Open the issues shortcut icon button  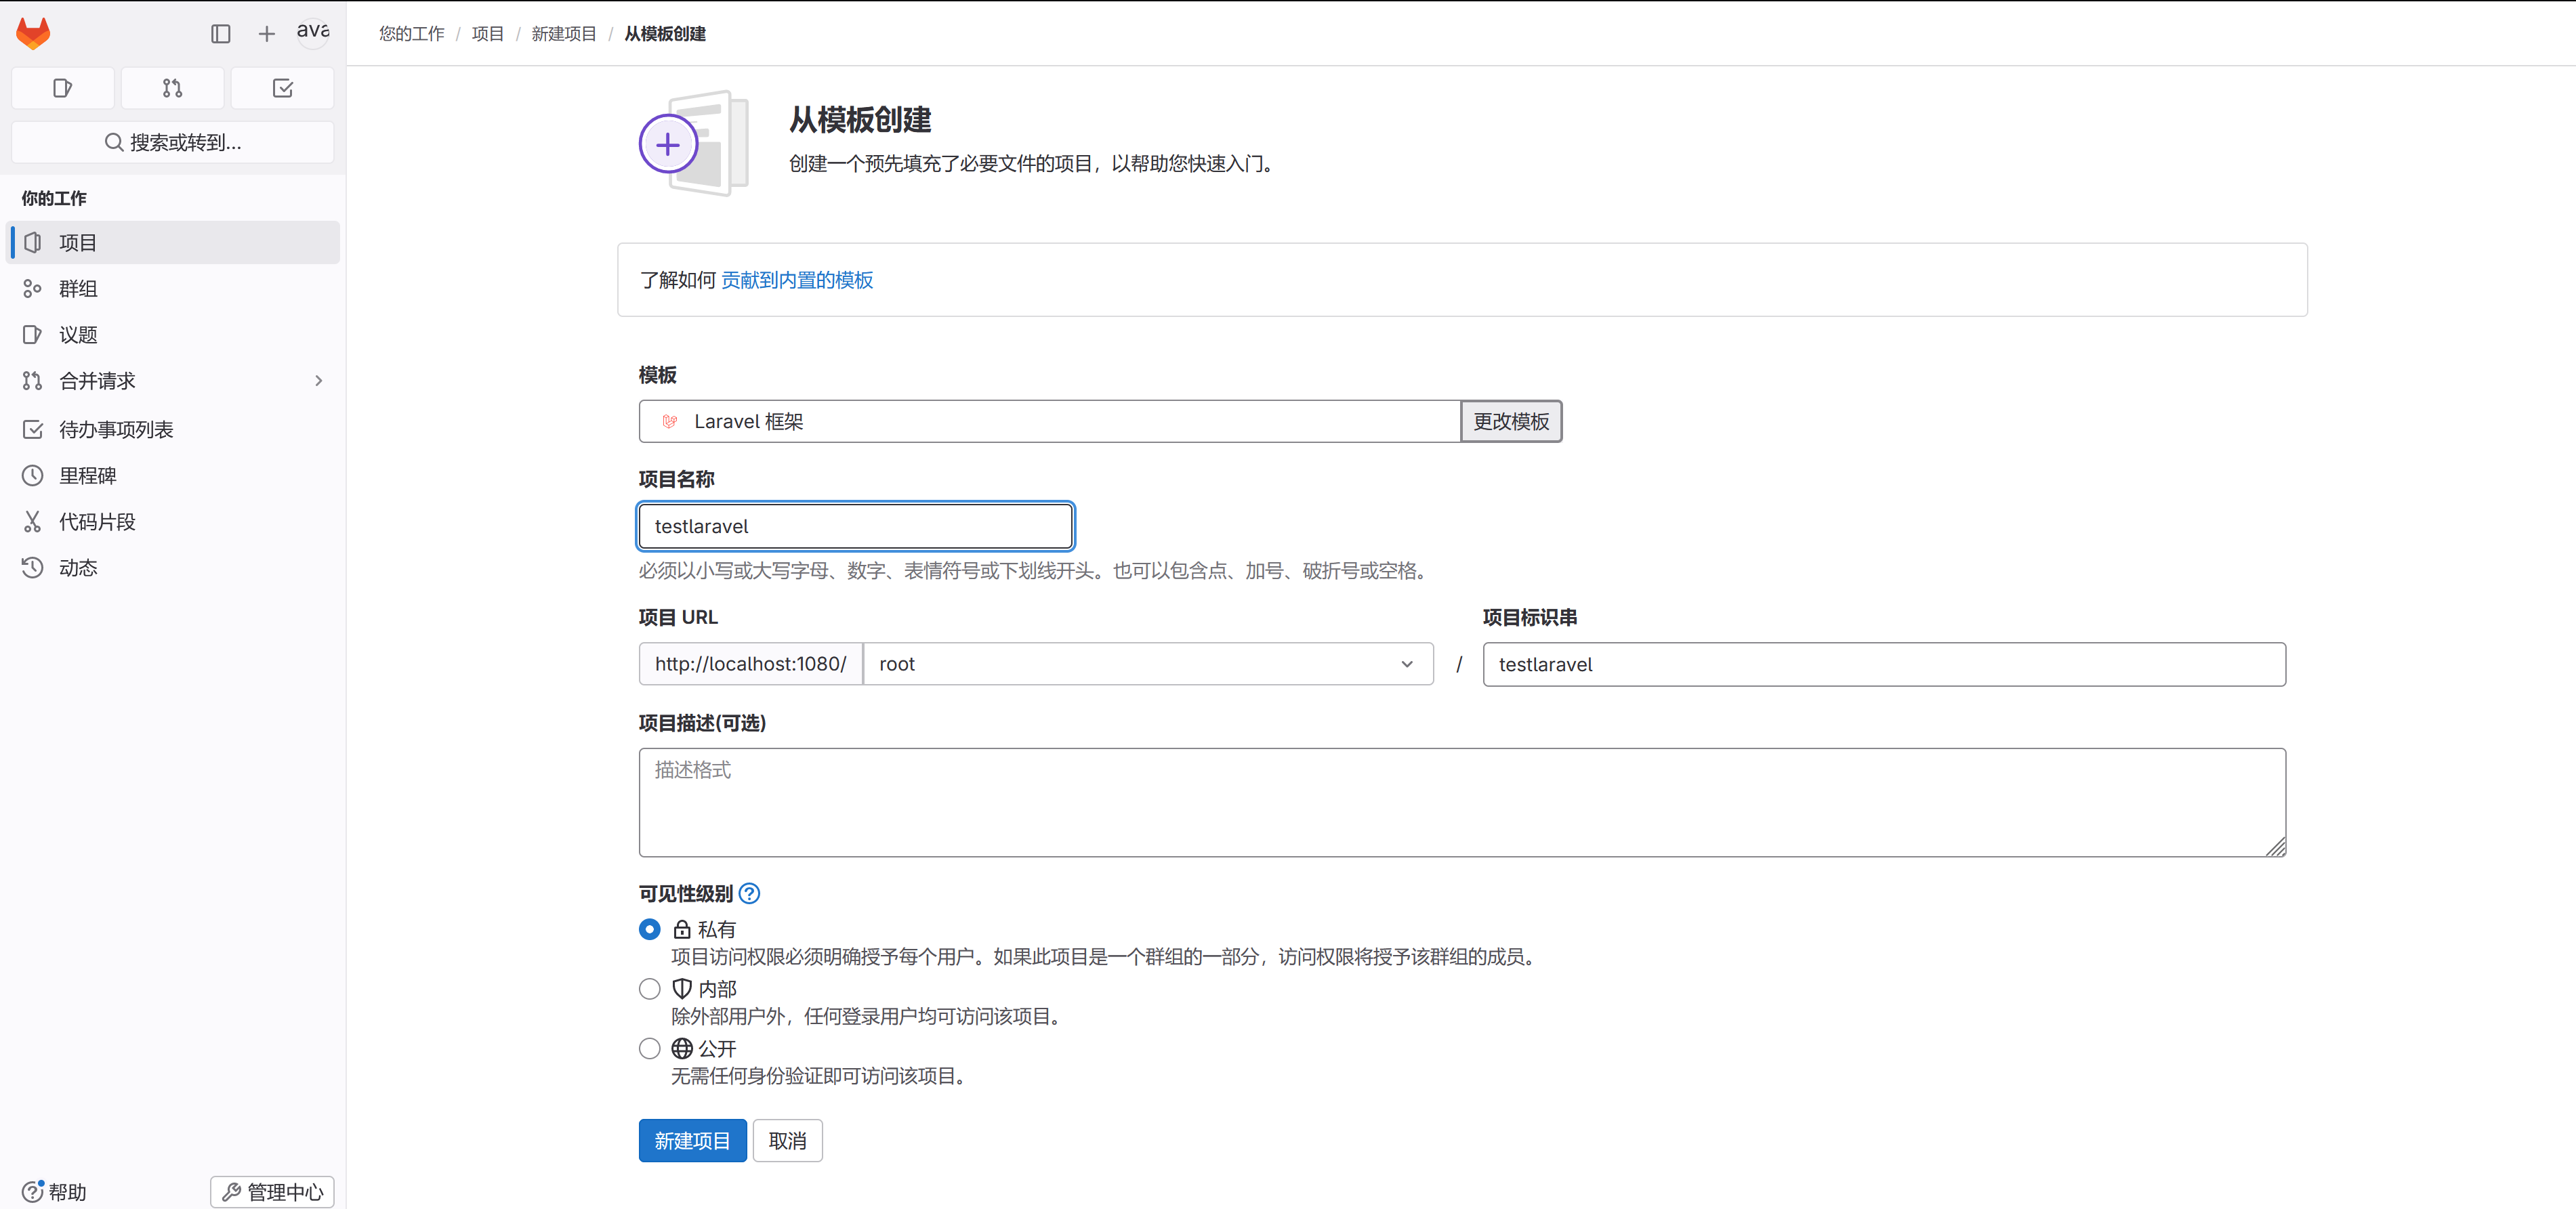pyautogui.click(x=62, y=88)
